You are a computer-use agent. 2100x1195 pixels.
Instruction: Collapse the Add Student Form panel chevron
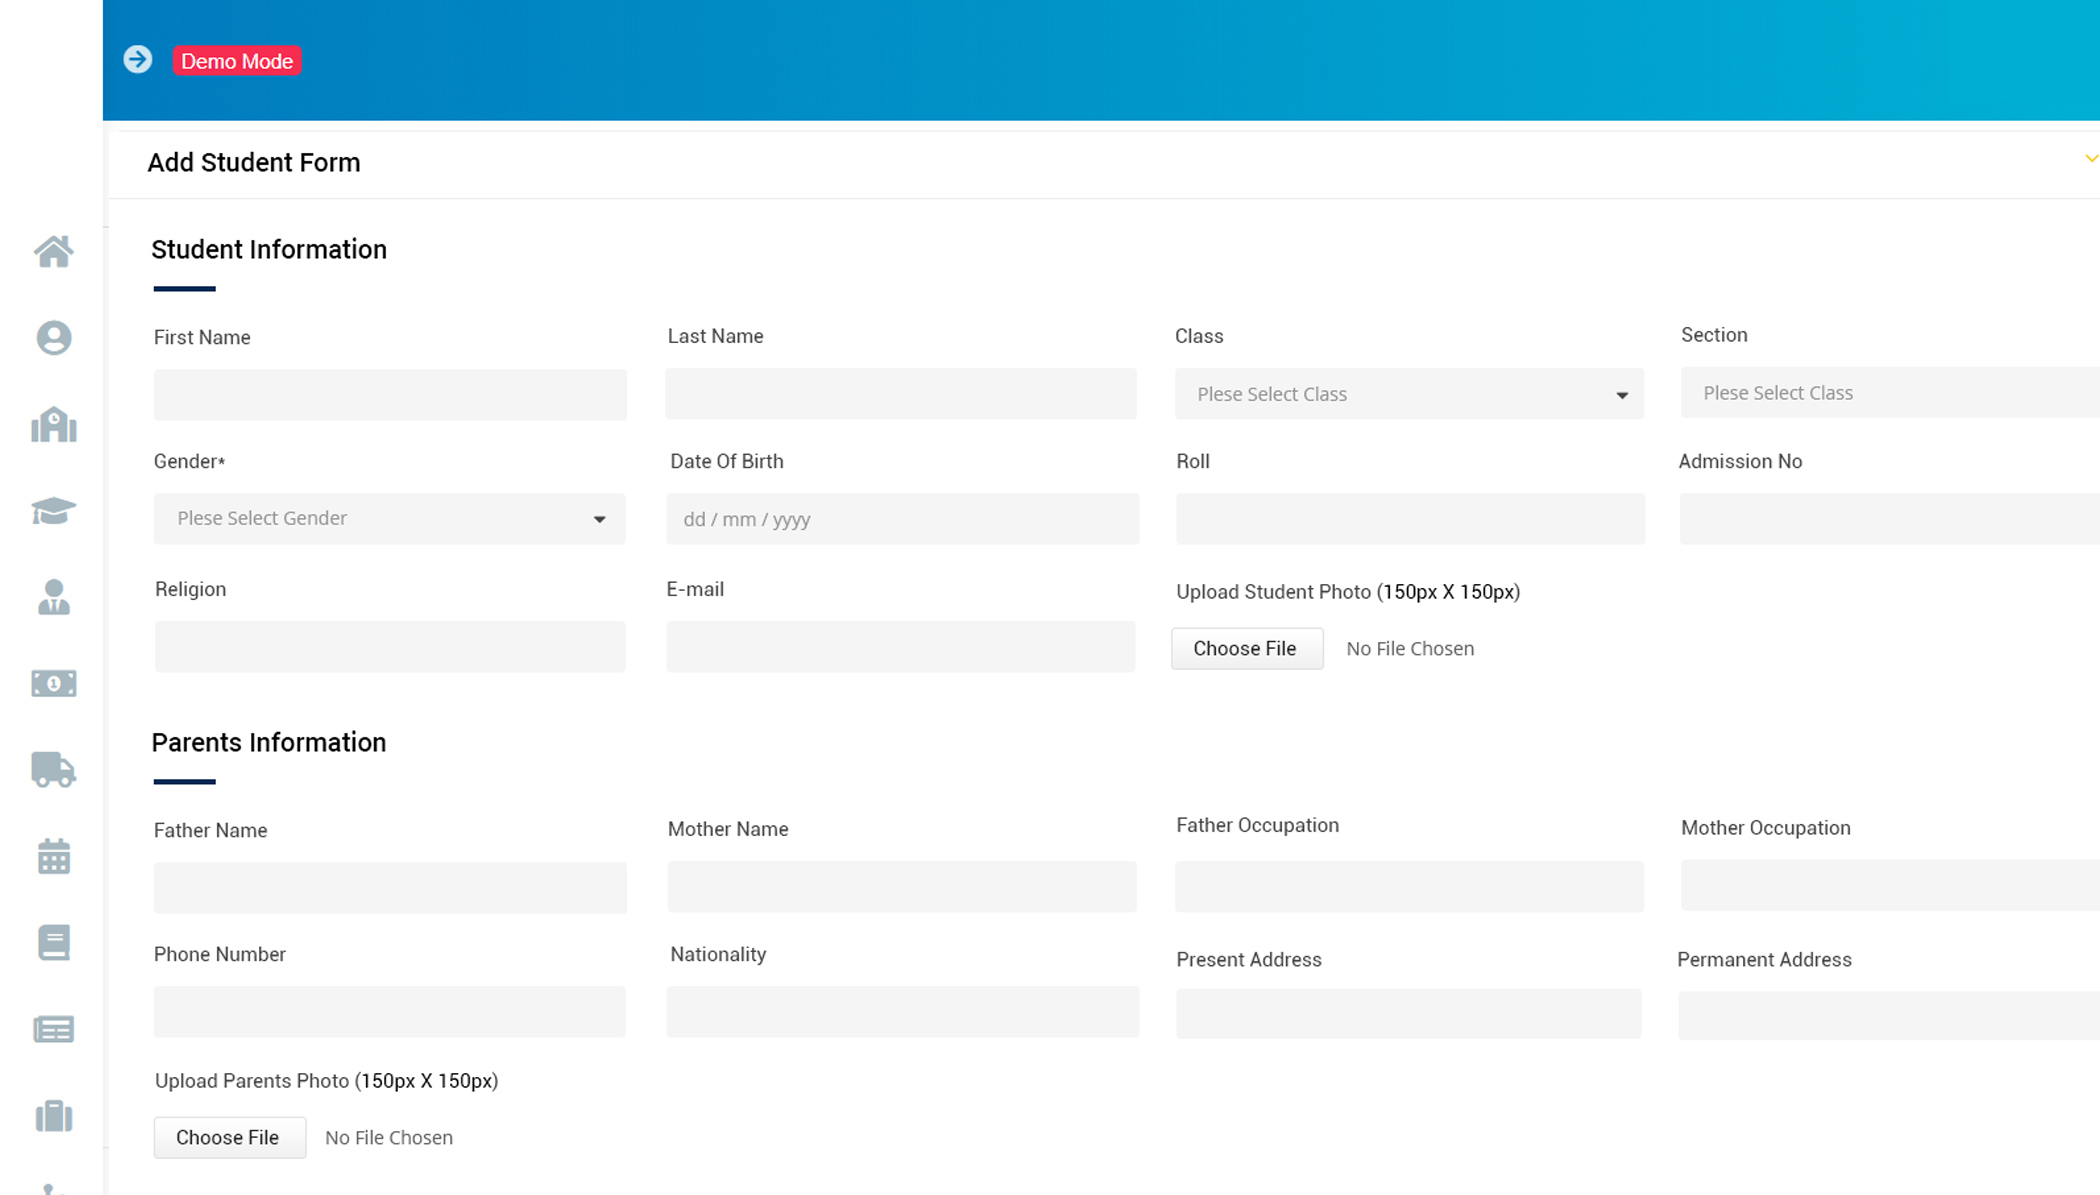click(x=2091, y=159)
